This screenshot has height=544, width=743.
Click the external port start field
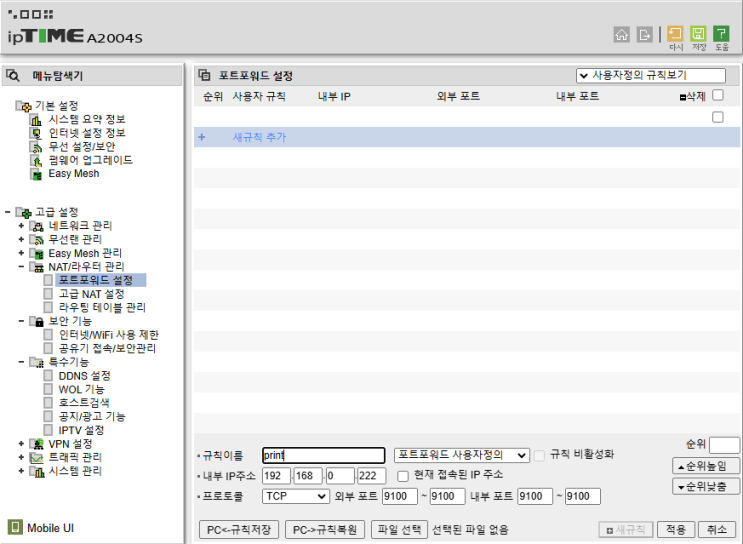point(400,496)
